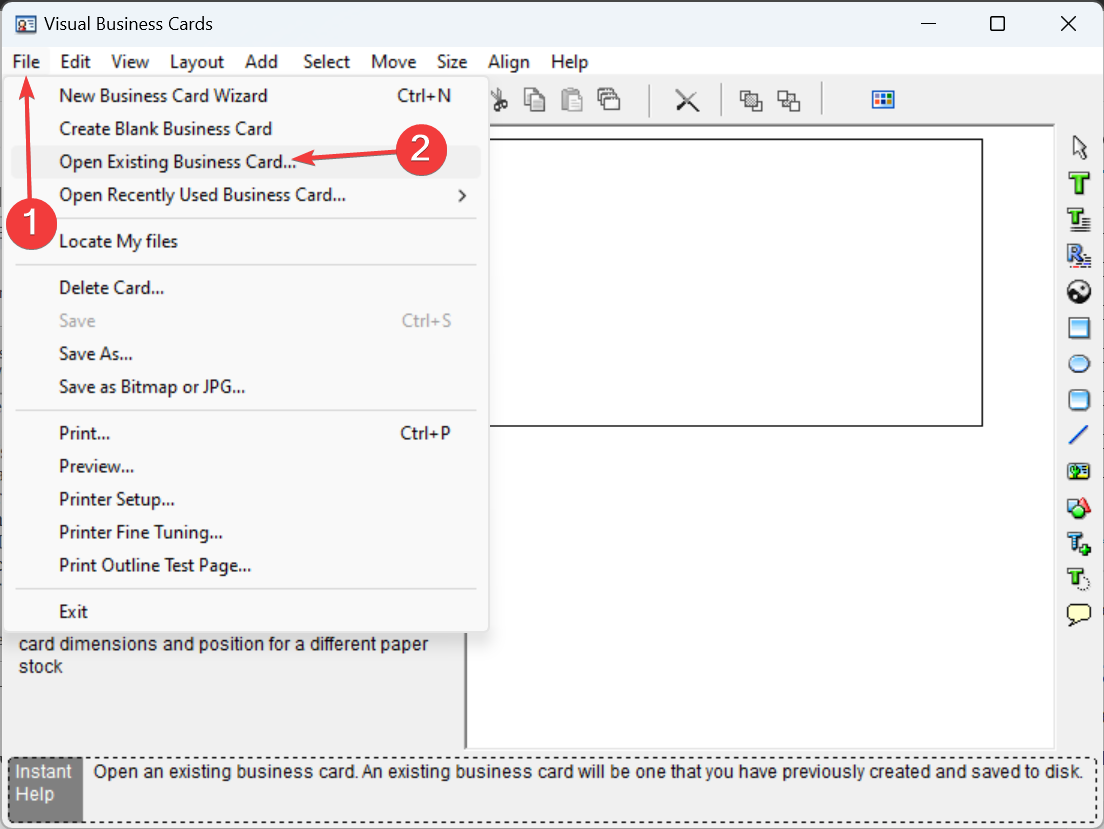1104x829 pixels.
Task: Choose Printer Fine Tuning... entry
Action: point(246,533)
